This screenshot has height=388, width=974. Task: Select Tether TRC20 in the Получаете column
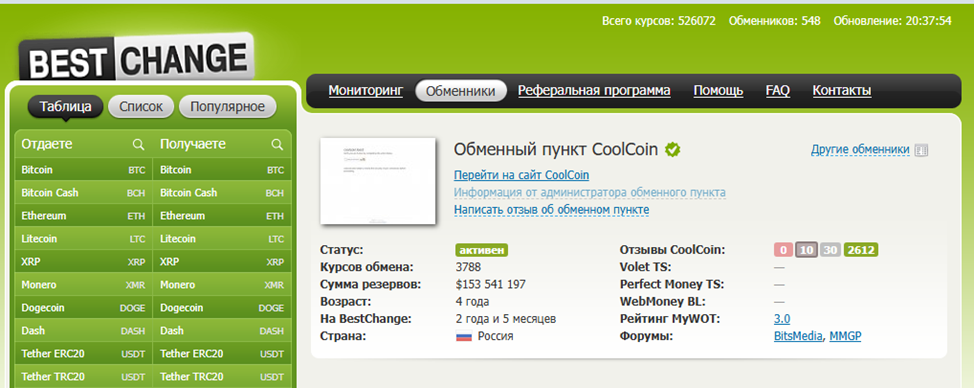(222, 376)
